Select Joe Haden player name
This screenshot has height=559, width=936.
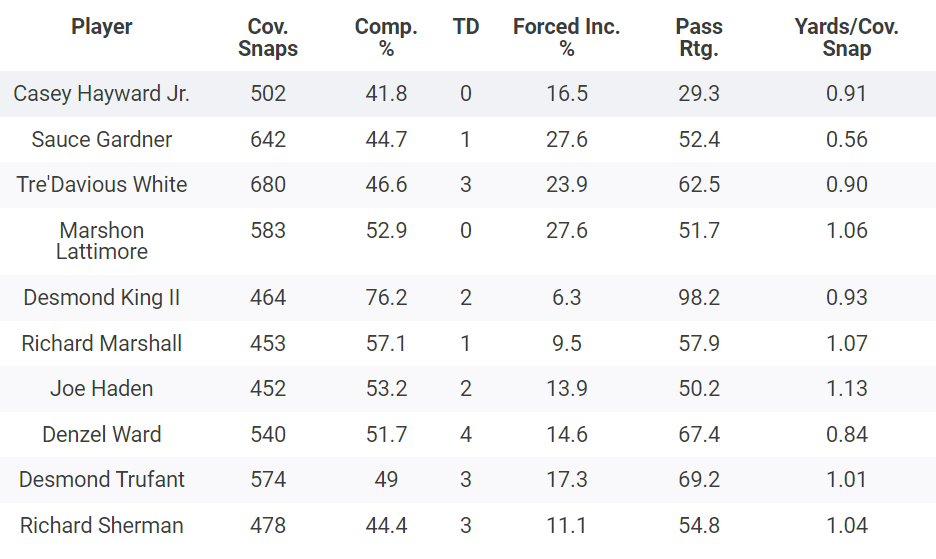click(x=102, y=389)
